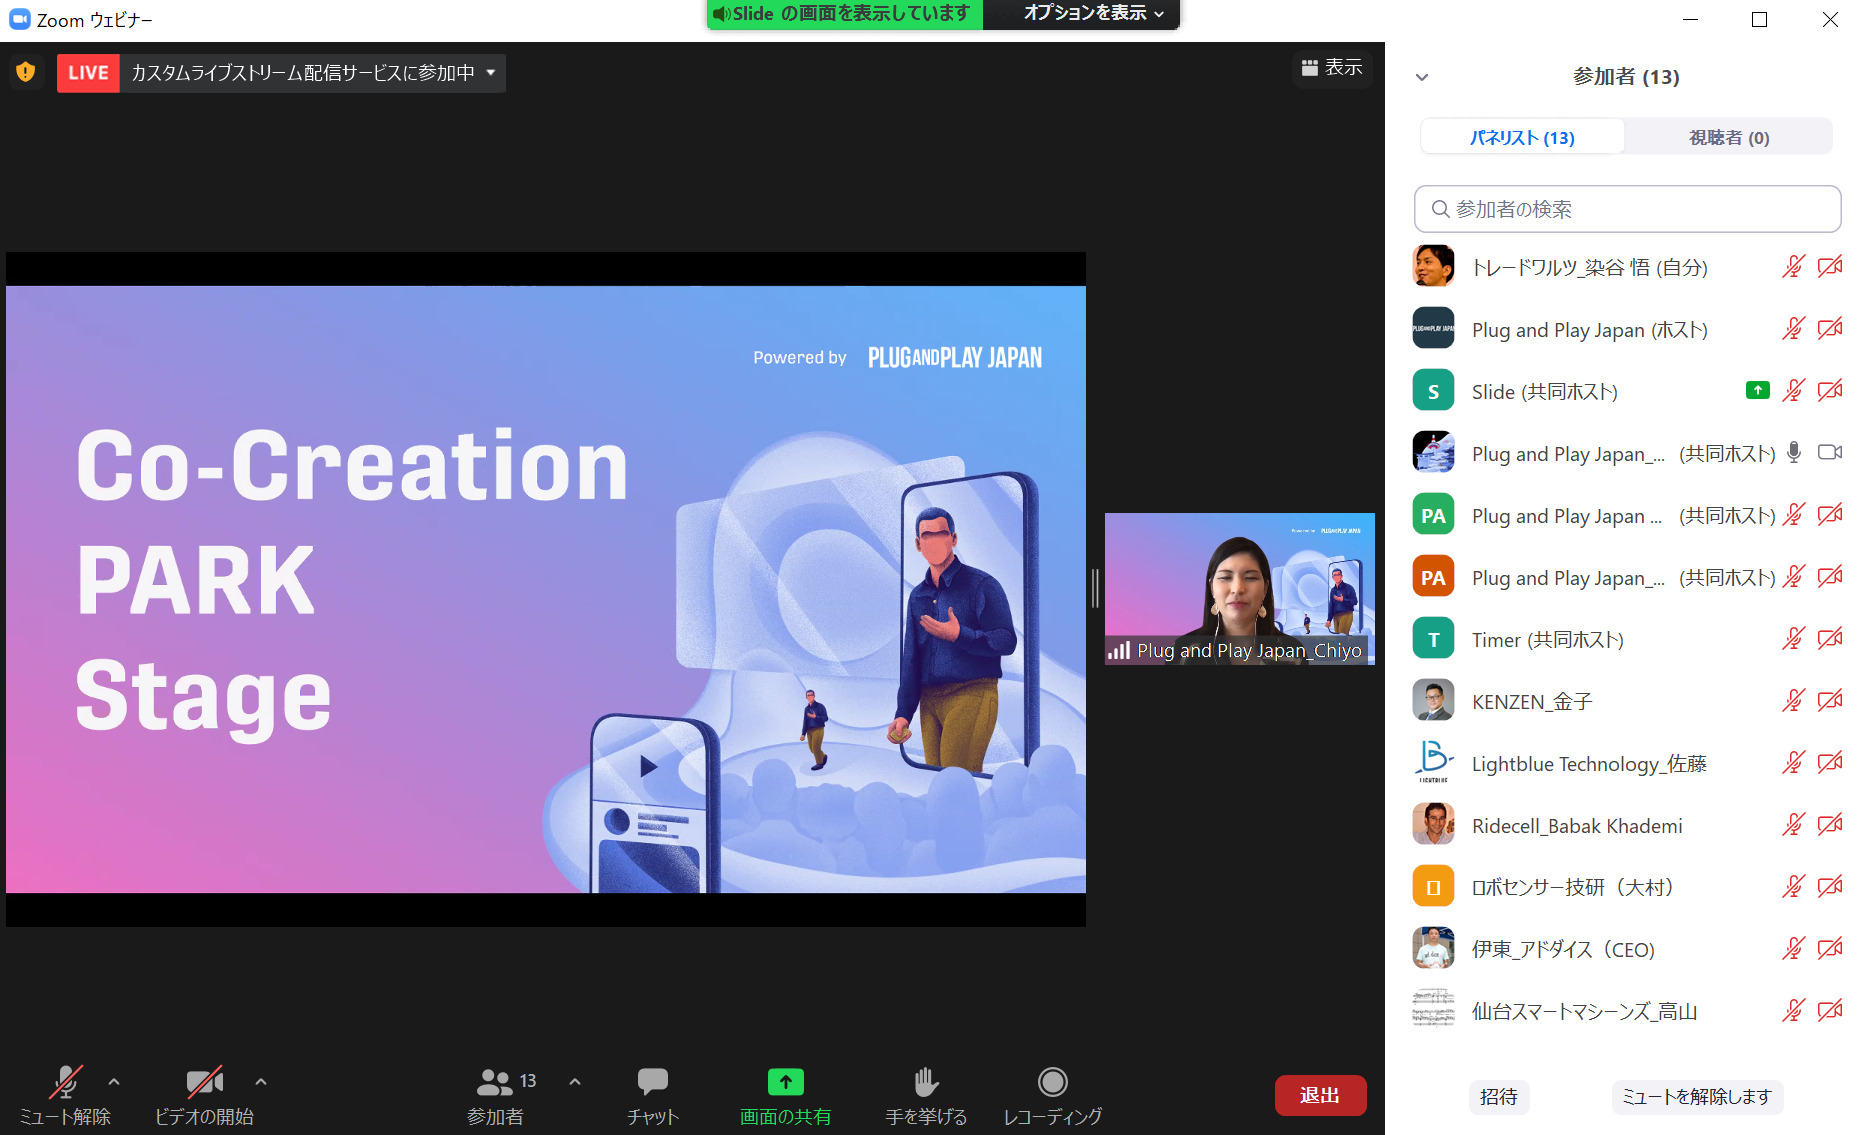Select the ロボセンサー技研 orange avatar

[1433, 887]
